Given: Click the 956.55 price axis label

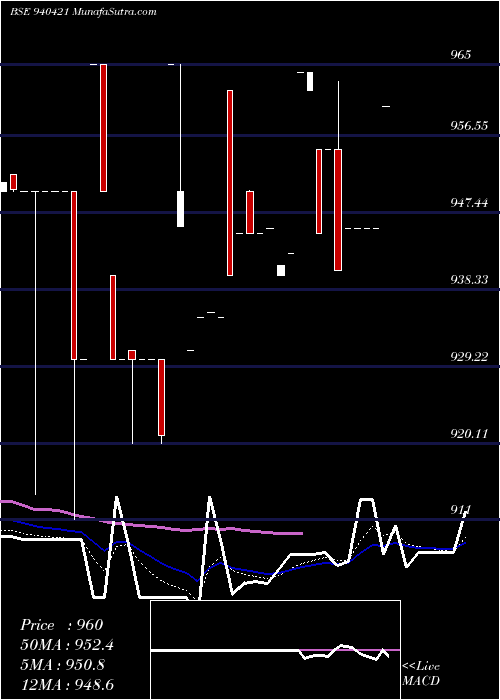Looking at the screenshot, I should click(x=469, y=126).
